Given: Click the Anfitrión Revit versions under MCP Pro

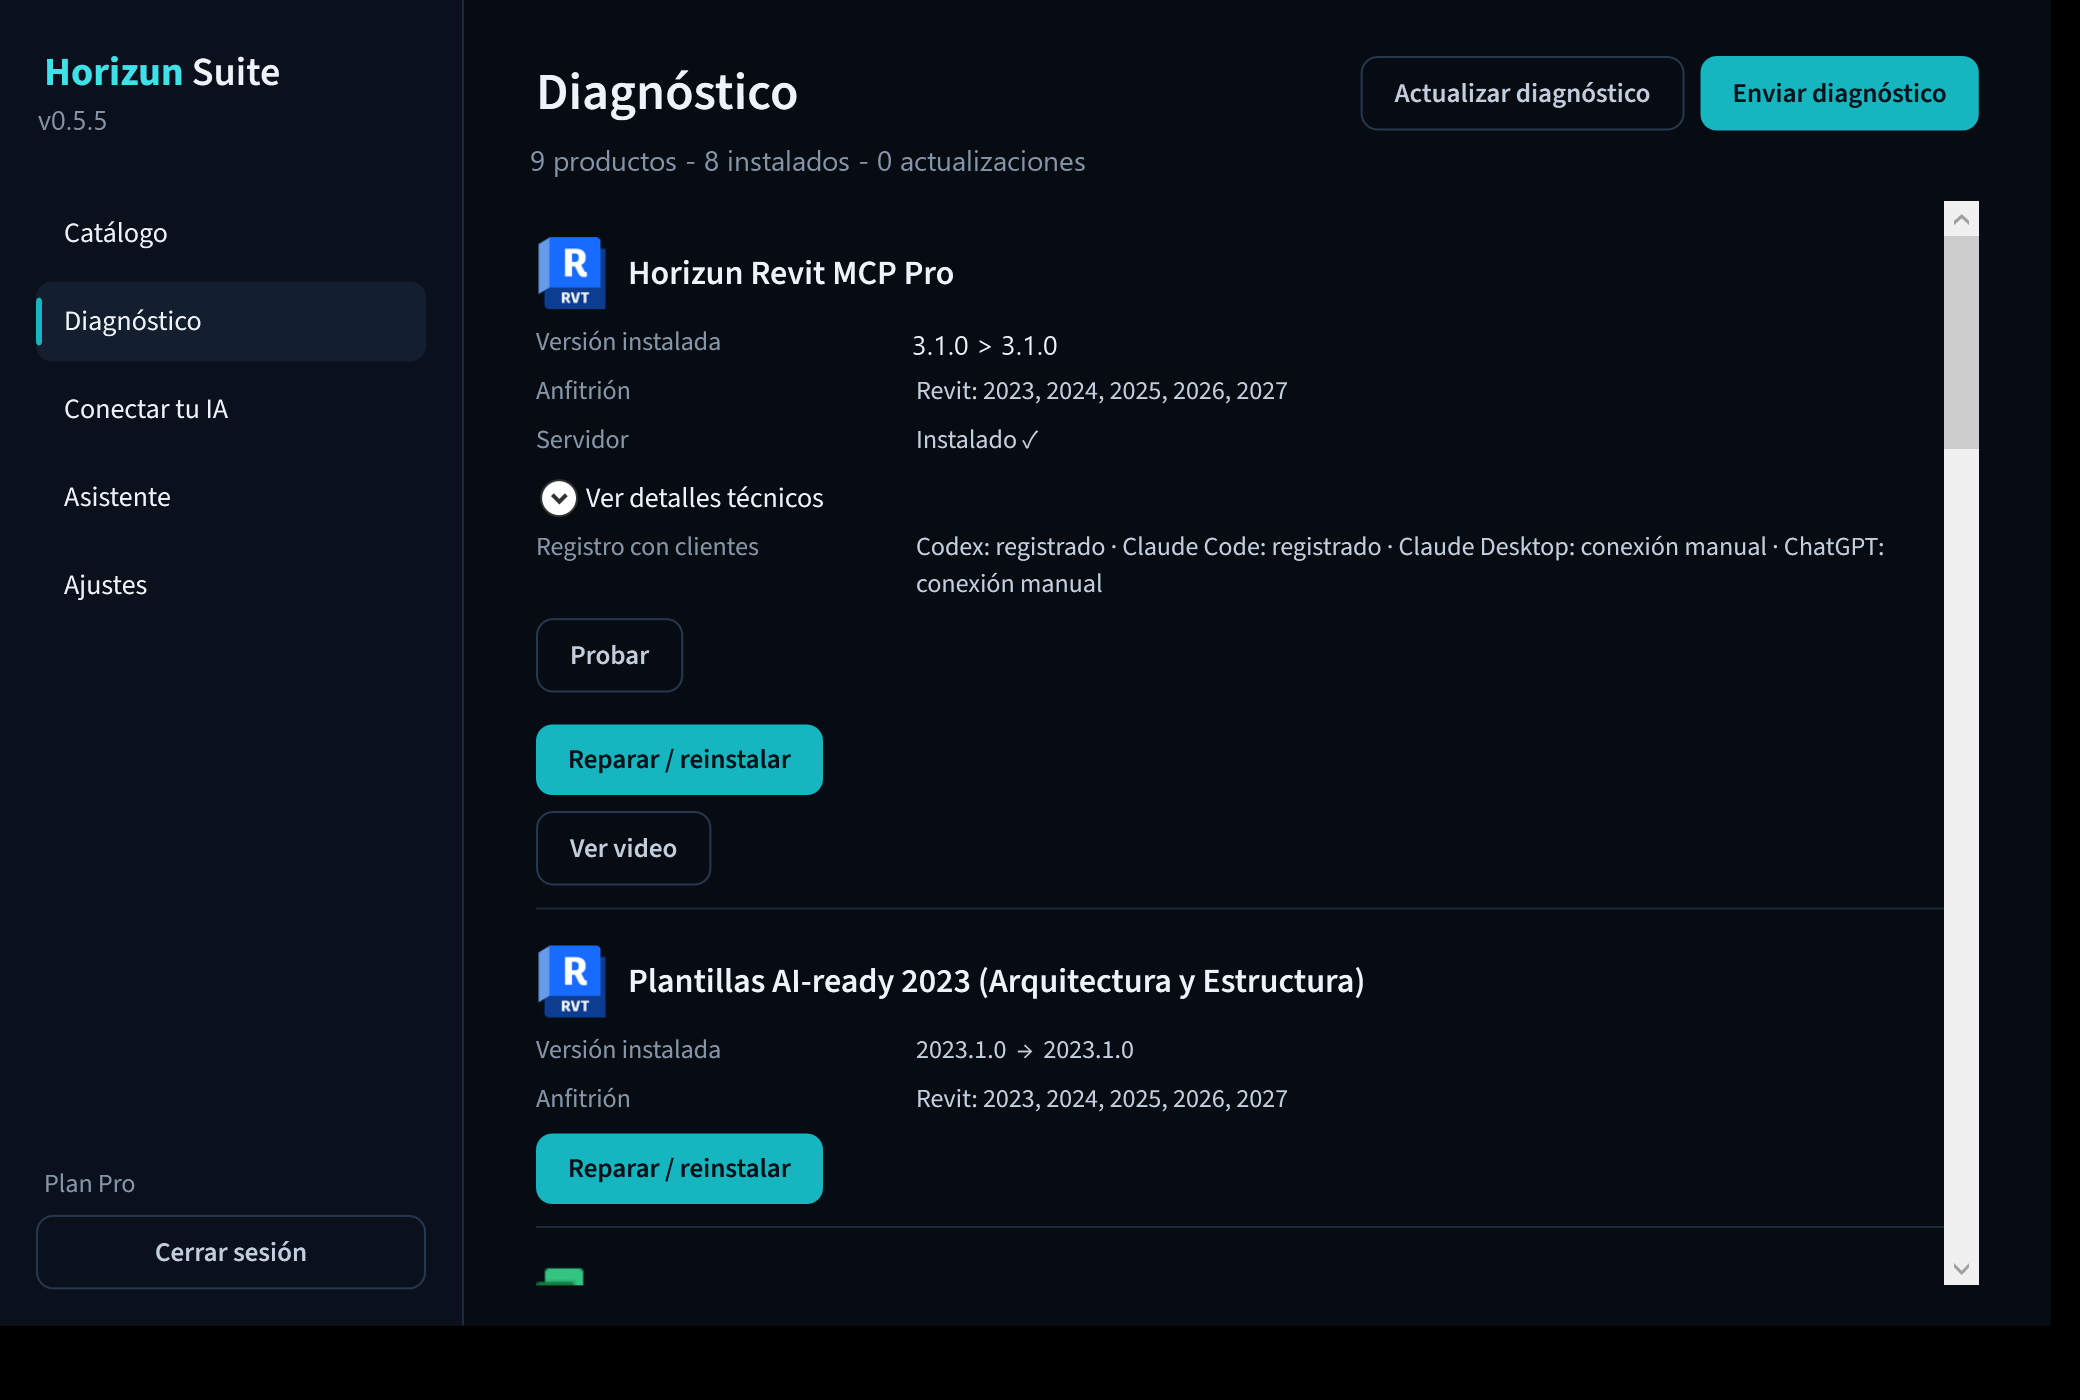Looking at the screenshot, I should pyautogui.click(x=1102, y=391).
